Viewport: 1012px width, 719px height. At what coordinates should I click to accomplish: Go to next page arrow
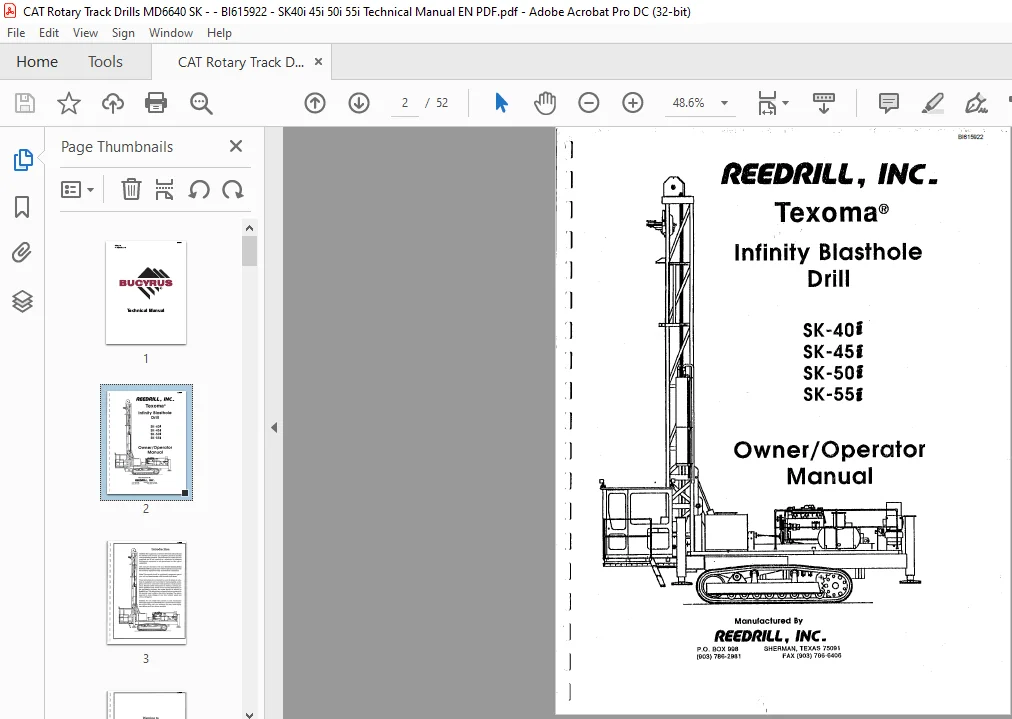click(359, 103)
